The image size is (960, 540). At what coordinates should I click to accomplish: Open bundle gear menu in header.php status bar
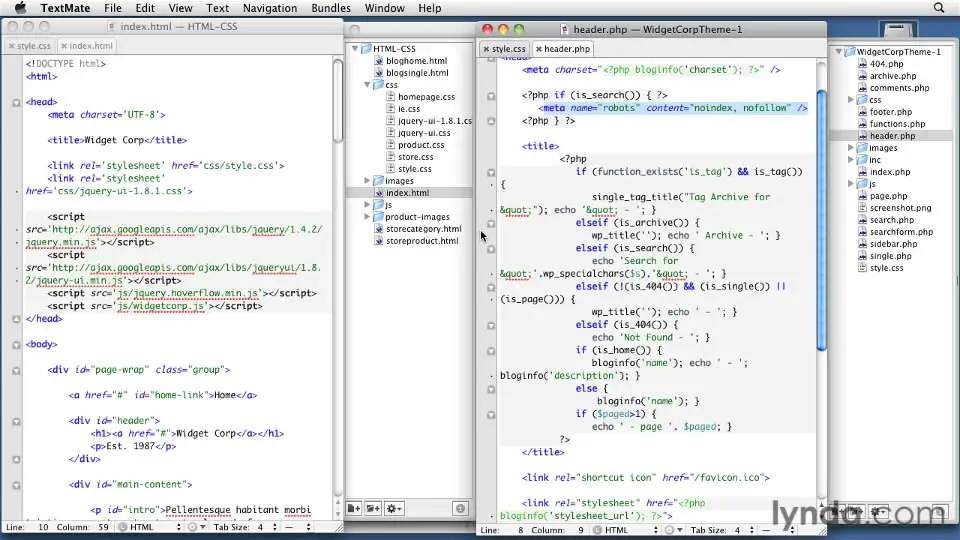point(673,530)
